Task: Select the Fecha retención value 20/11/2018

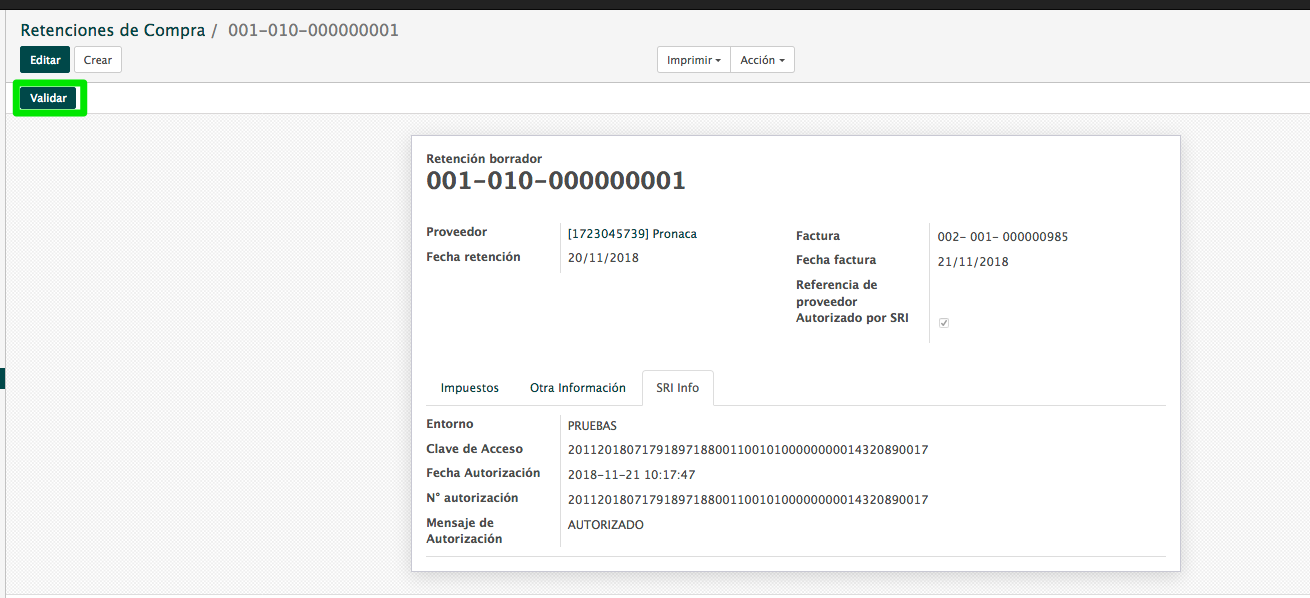Action: point(603,258)
